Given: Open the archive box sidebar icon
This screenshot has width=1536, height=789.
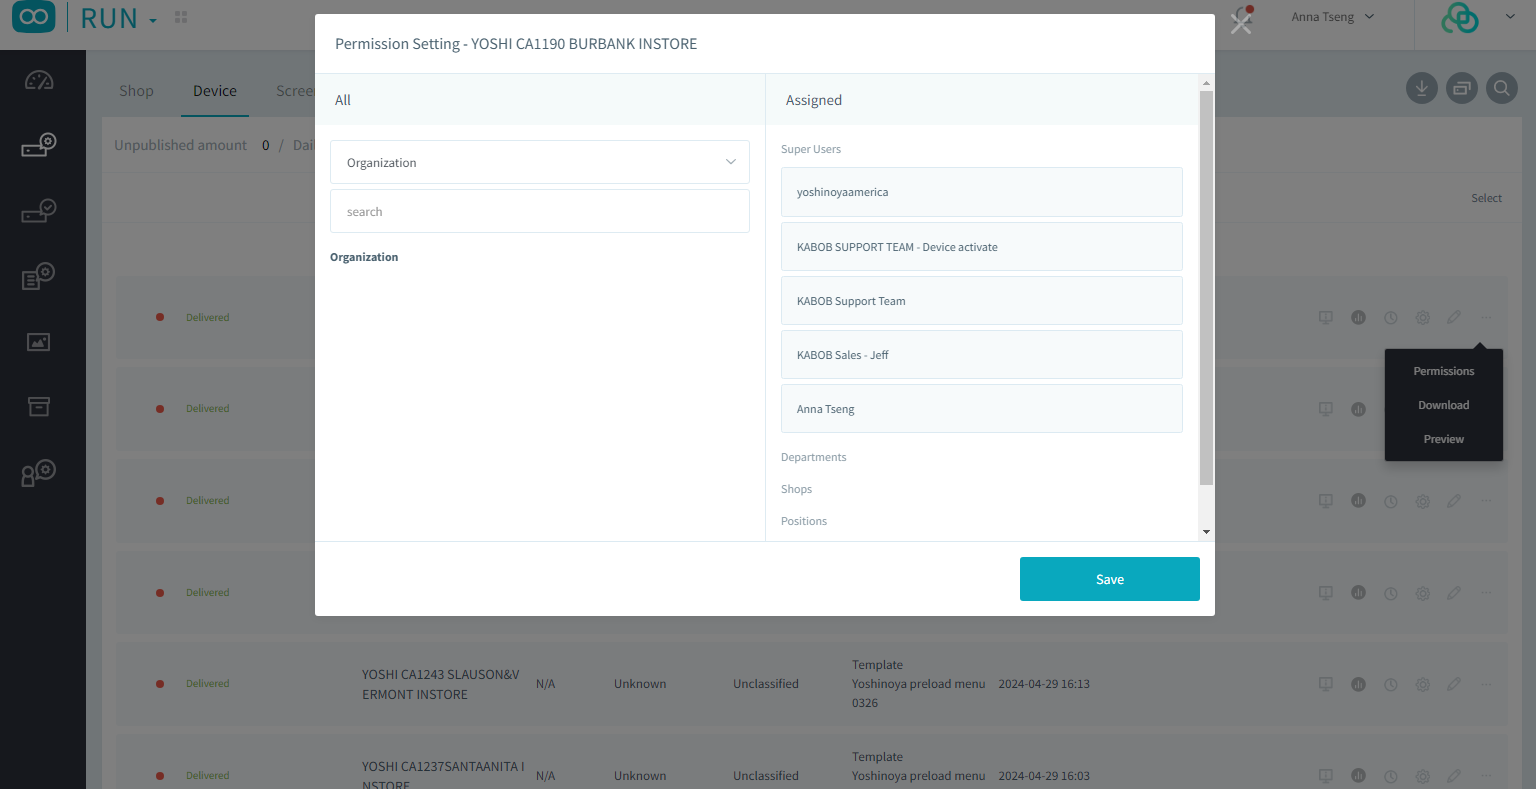Looking at the screenshot, I should [x=39, y=406].
